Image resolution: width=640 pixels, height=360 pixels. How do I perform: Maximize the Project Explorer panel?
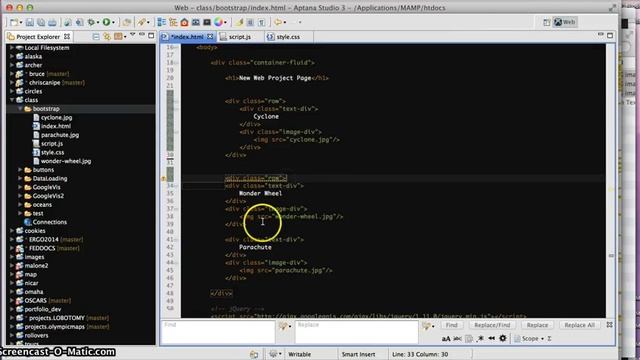151,36
